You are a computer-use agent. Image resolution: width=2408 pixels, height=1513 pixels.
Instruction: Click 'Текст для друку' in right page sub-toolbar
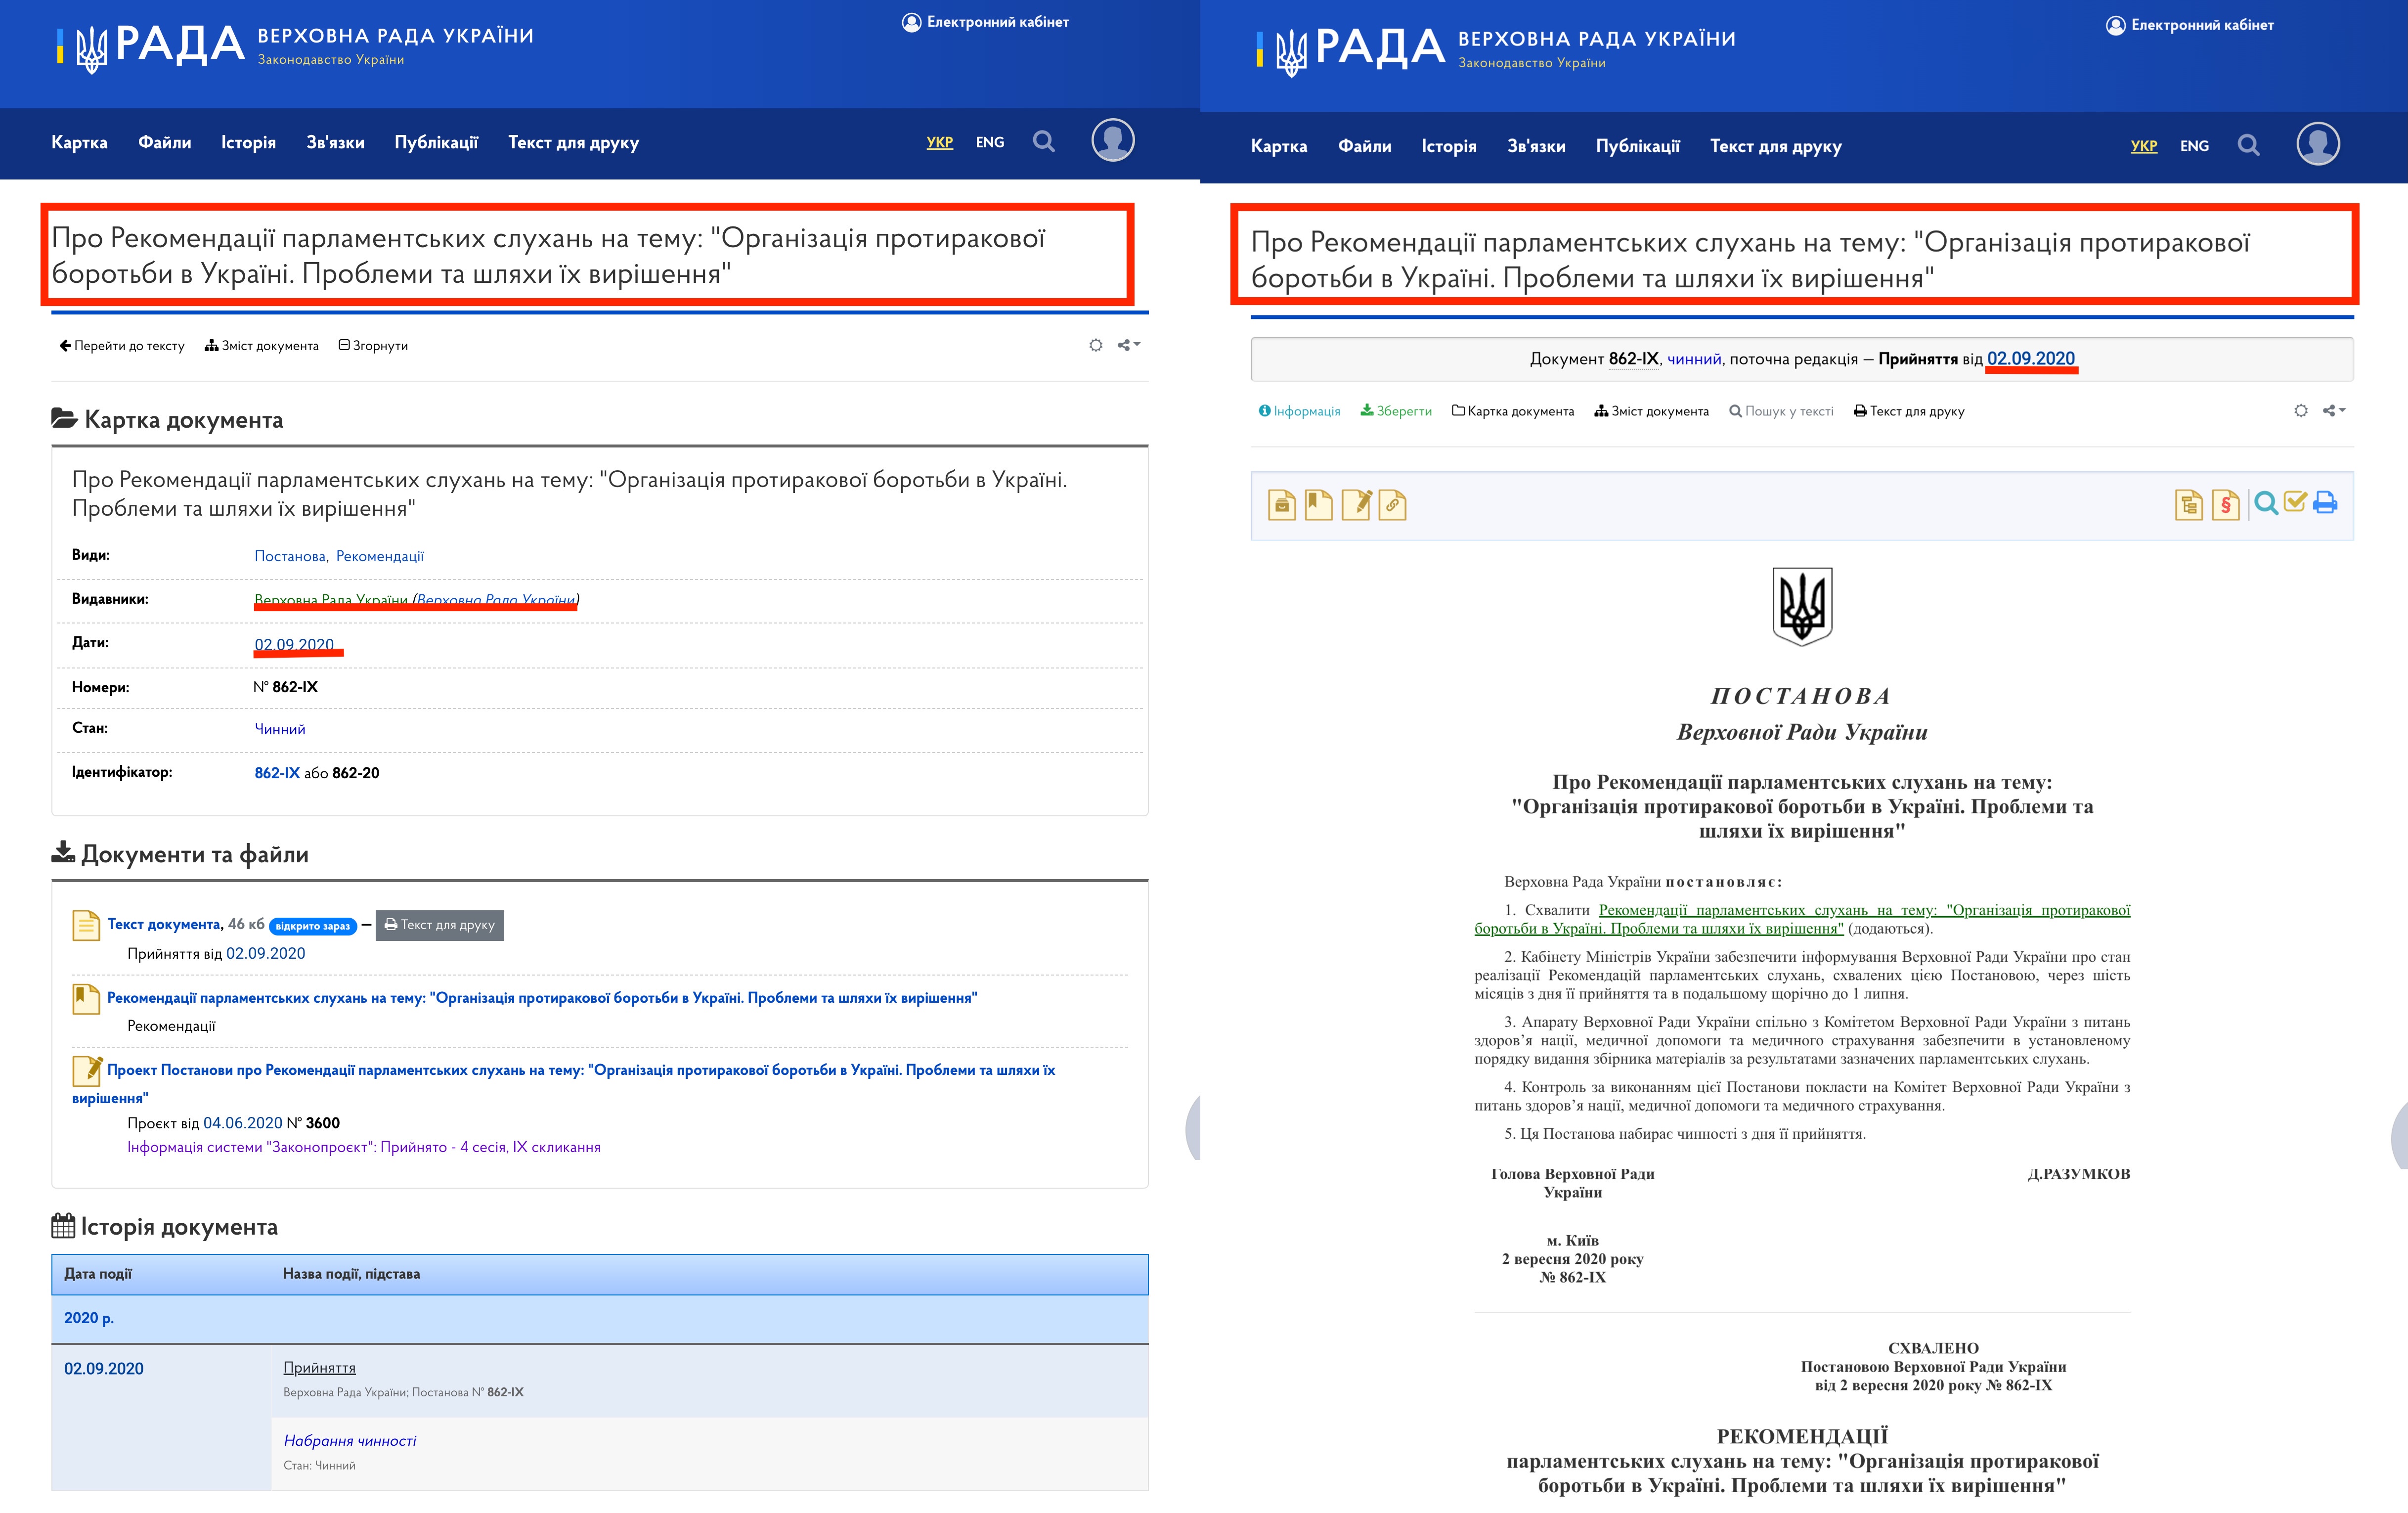click(1909, 411)
